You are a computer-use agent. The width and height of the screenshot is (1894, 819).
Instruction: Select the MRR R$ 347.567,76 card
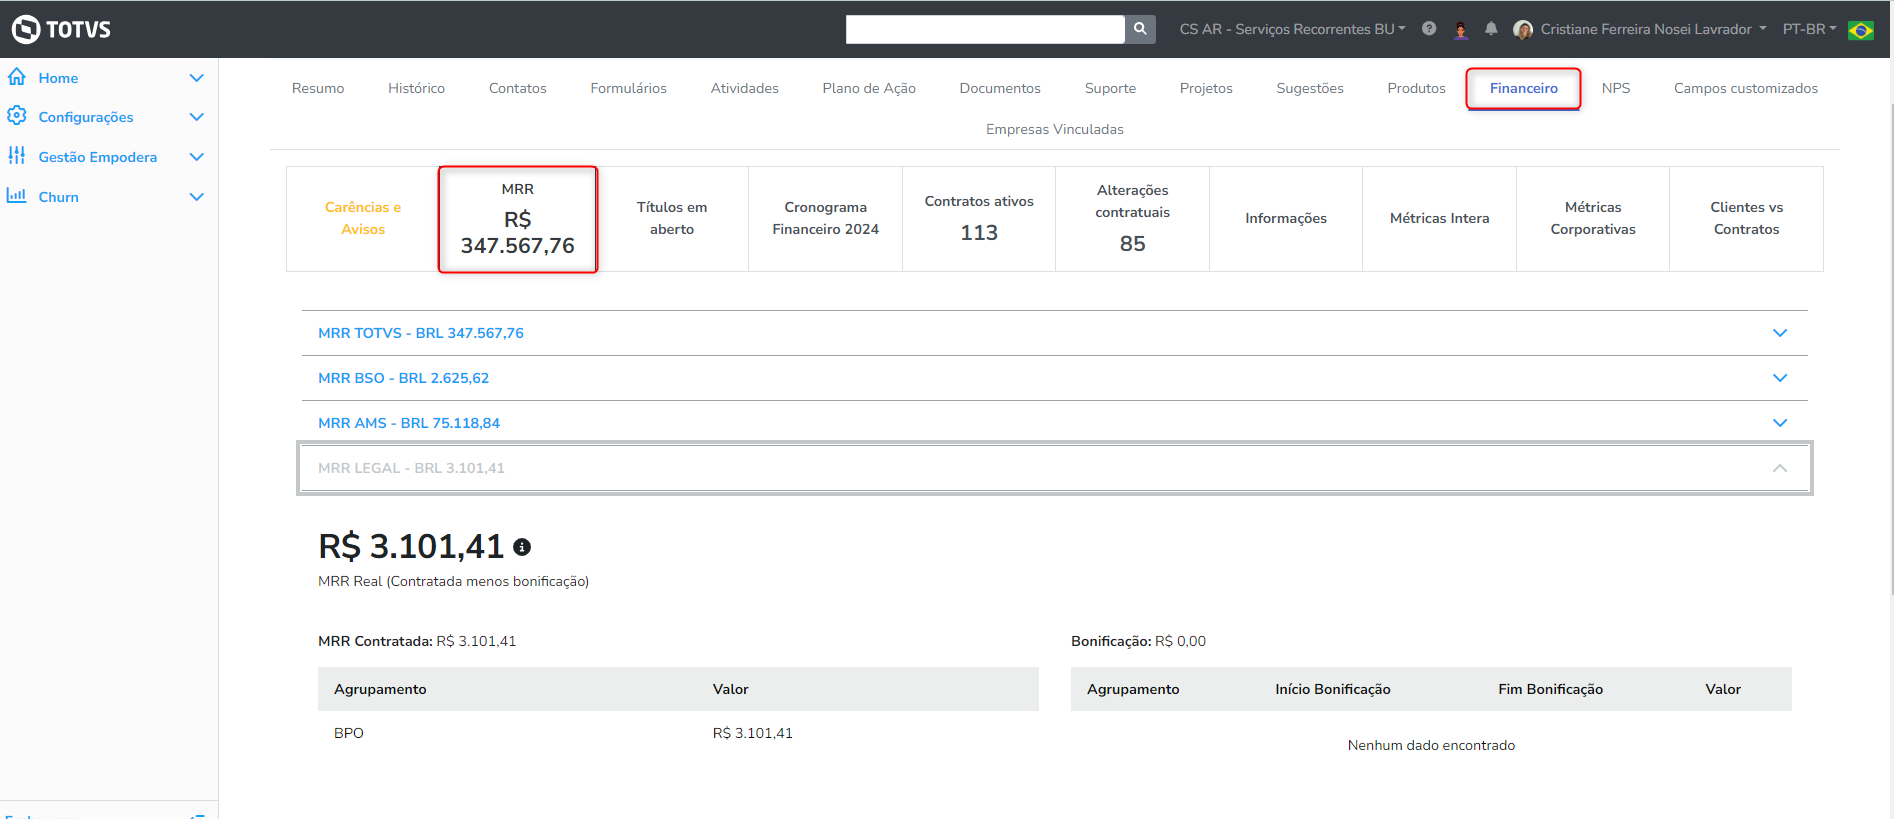[x=517, y=219]
